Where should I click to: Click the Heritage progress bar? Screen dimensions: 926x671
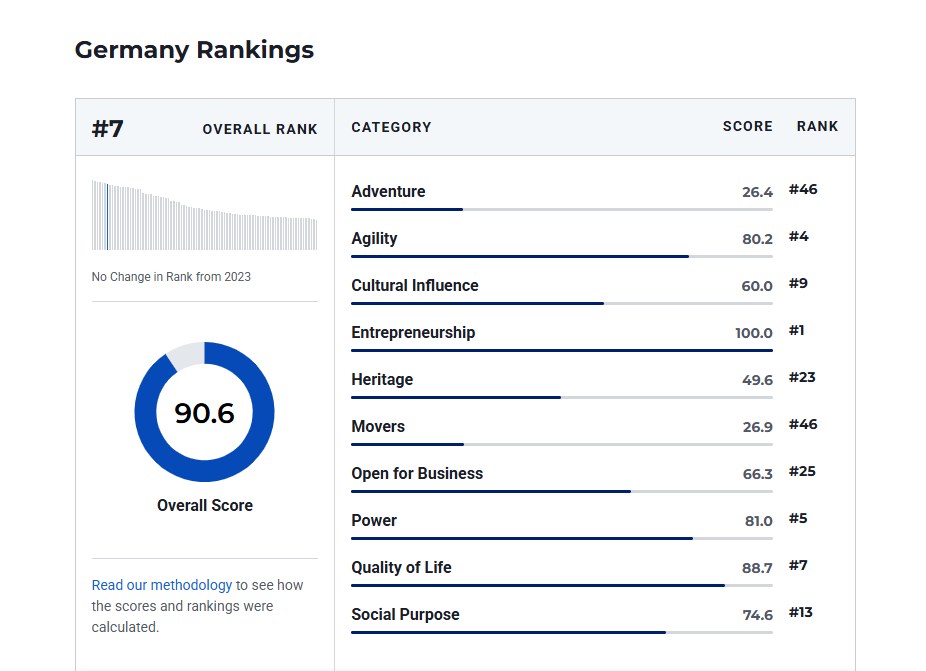[x=561, y=397]
